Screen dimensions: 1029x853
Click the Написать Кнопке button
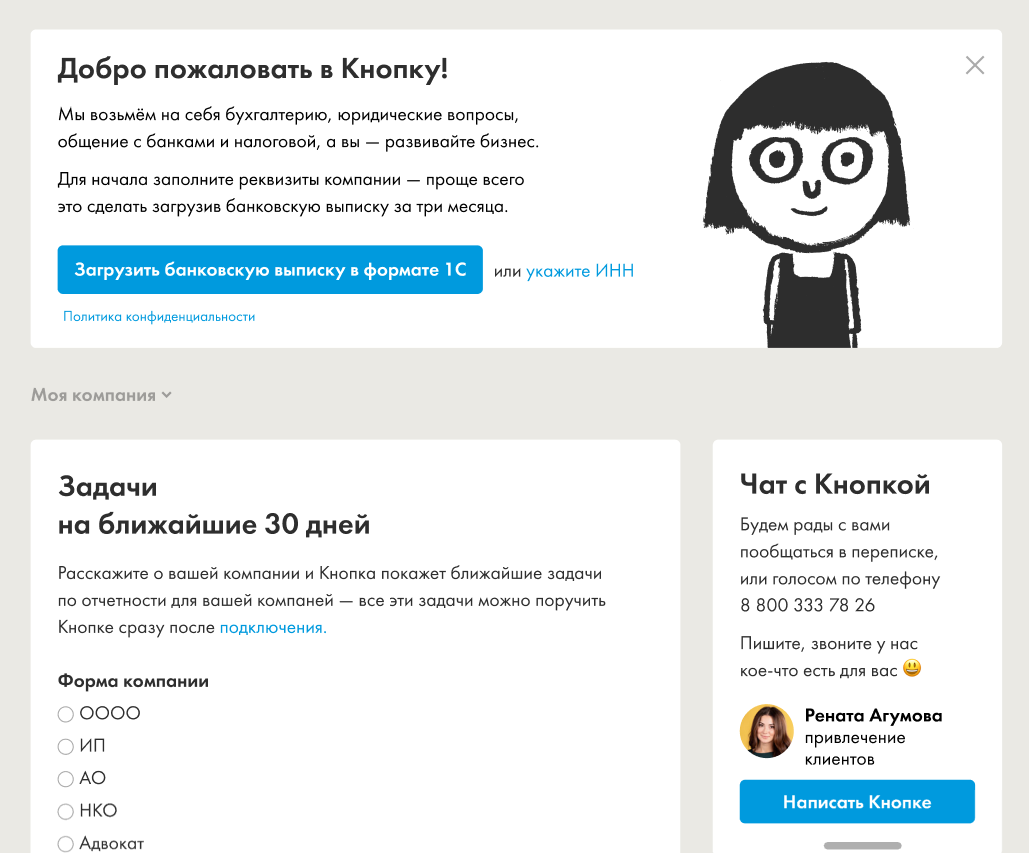coord(856,802)
